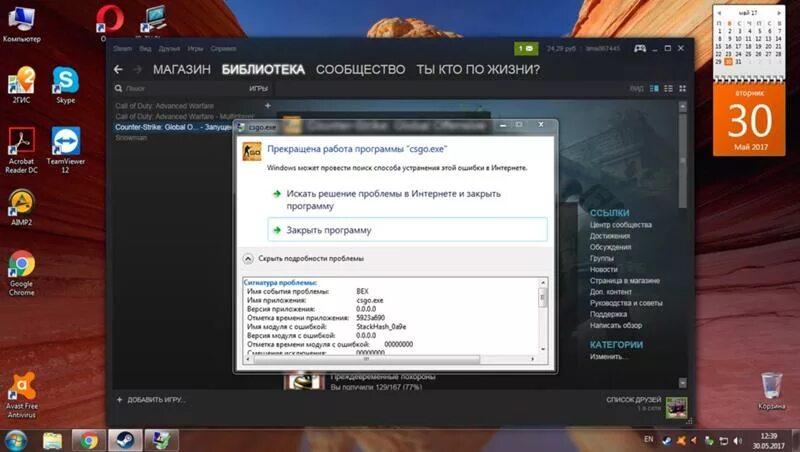This screenshot has width=800, height=452.
Task: Open Avast Free Antivirus shortcut
Action: tap(21, 395)
